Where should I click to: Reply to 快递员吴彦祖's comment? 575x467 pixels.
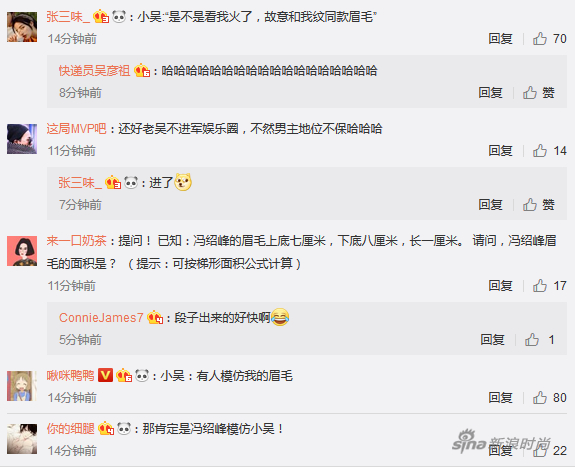pos(490,92)
